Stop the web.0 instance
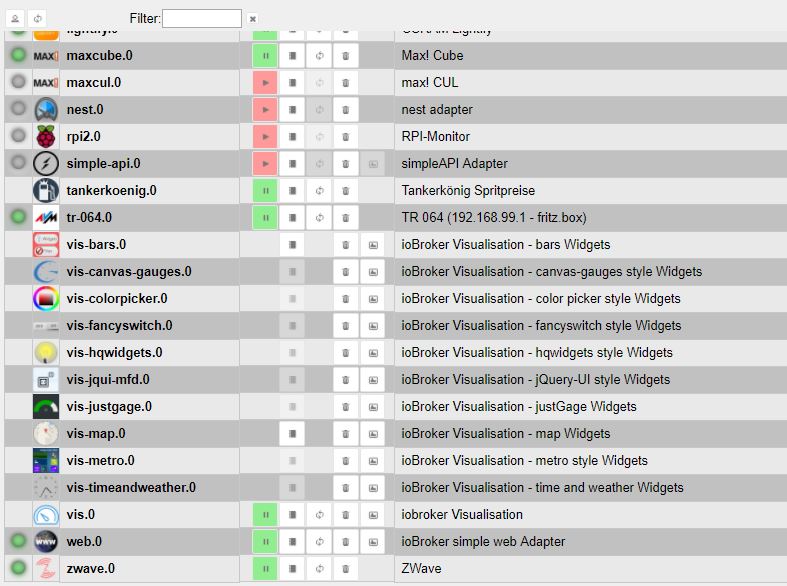Viewport: 787px width, 586px height. click(x=265, y=542)
